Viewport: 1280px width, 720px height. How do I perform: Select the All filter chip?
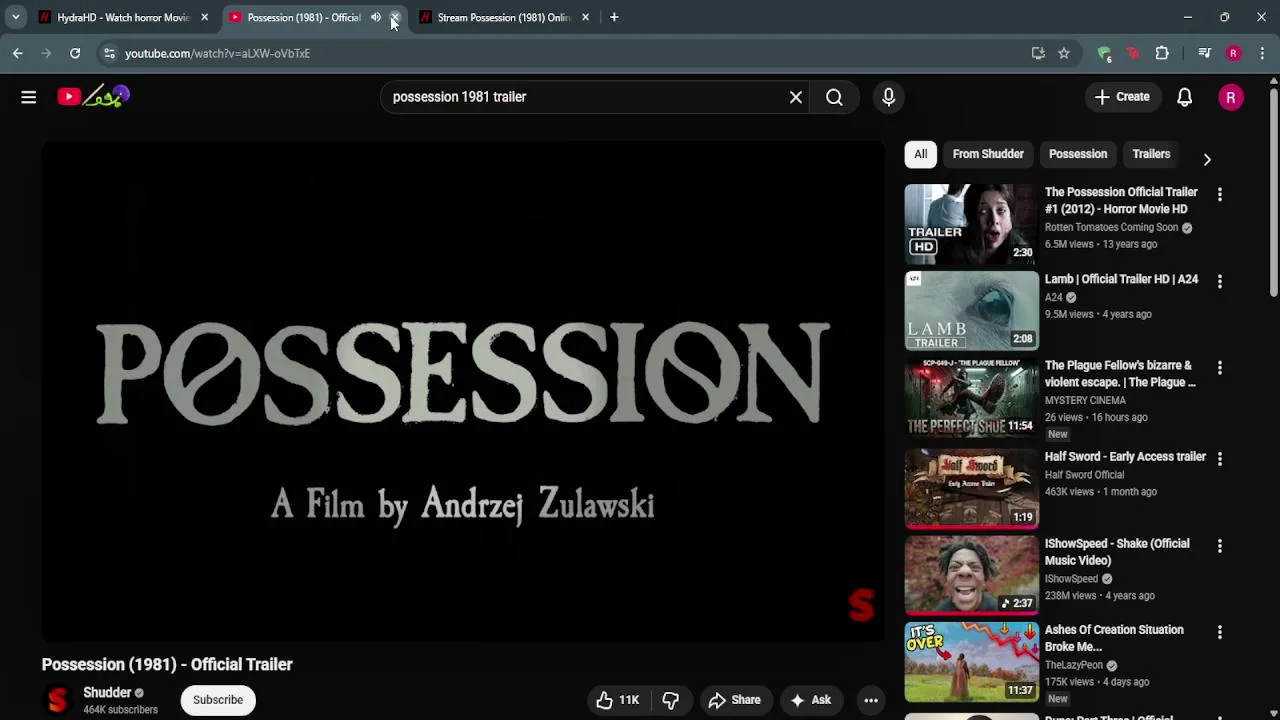920,154
